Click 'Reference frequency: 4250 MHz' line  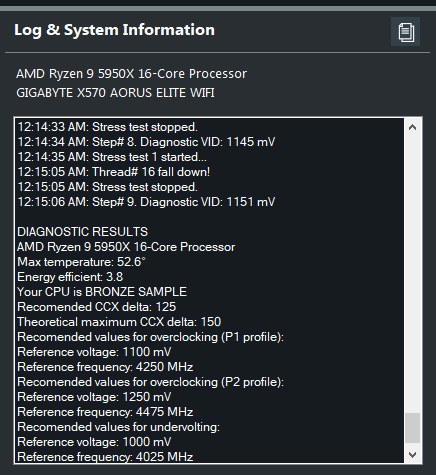point(105,367)
